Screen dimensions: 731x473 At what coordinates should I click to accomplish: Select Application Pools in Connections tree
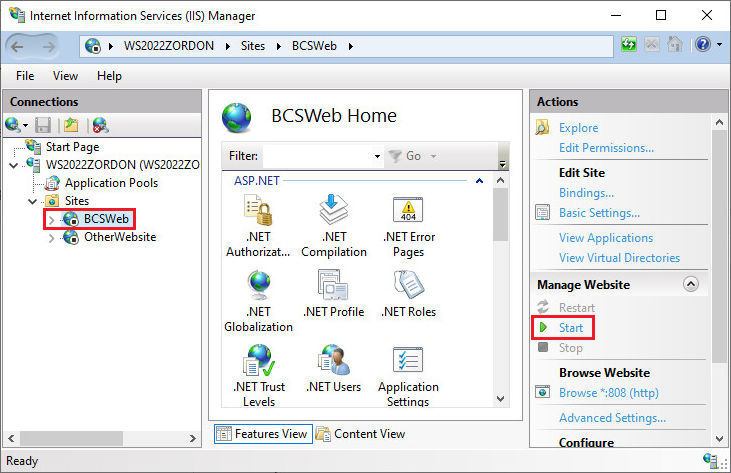coord(110,183)
